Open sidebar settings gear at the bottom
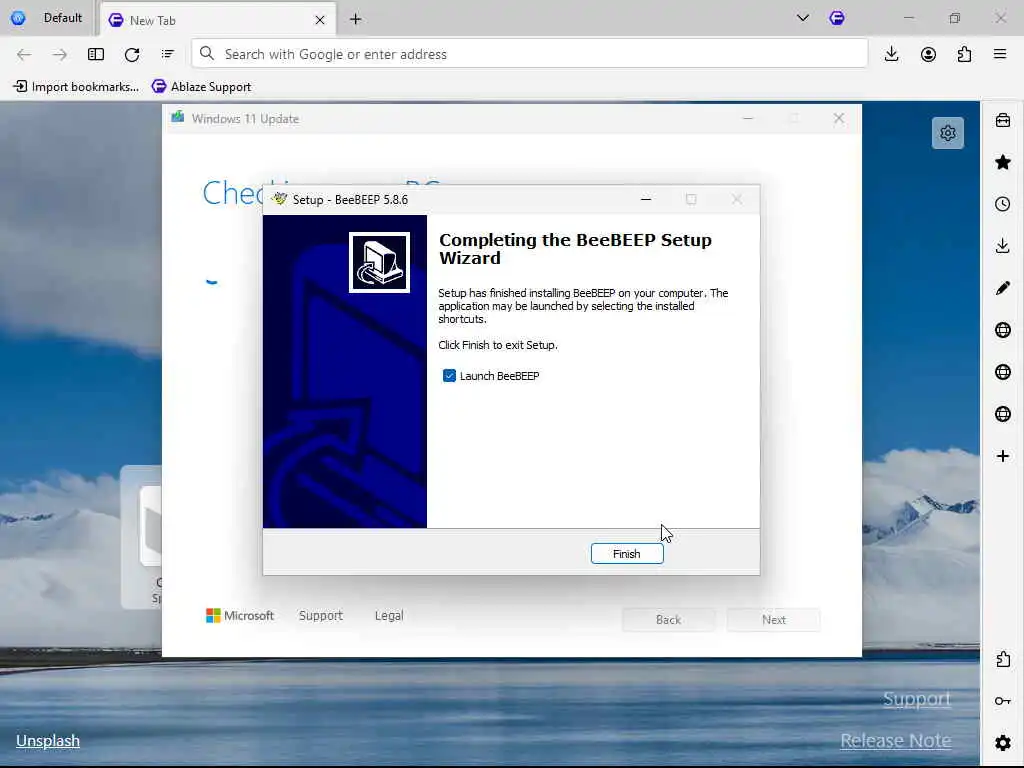 (x=1003, y=743)
